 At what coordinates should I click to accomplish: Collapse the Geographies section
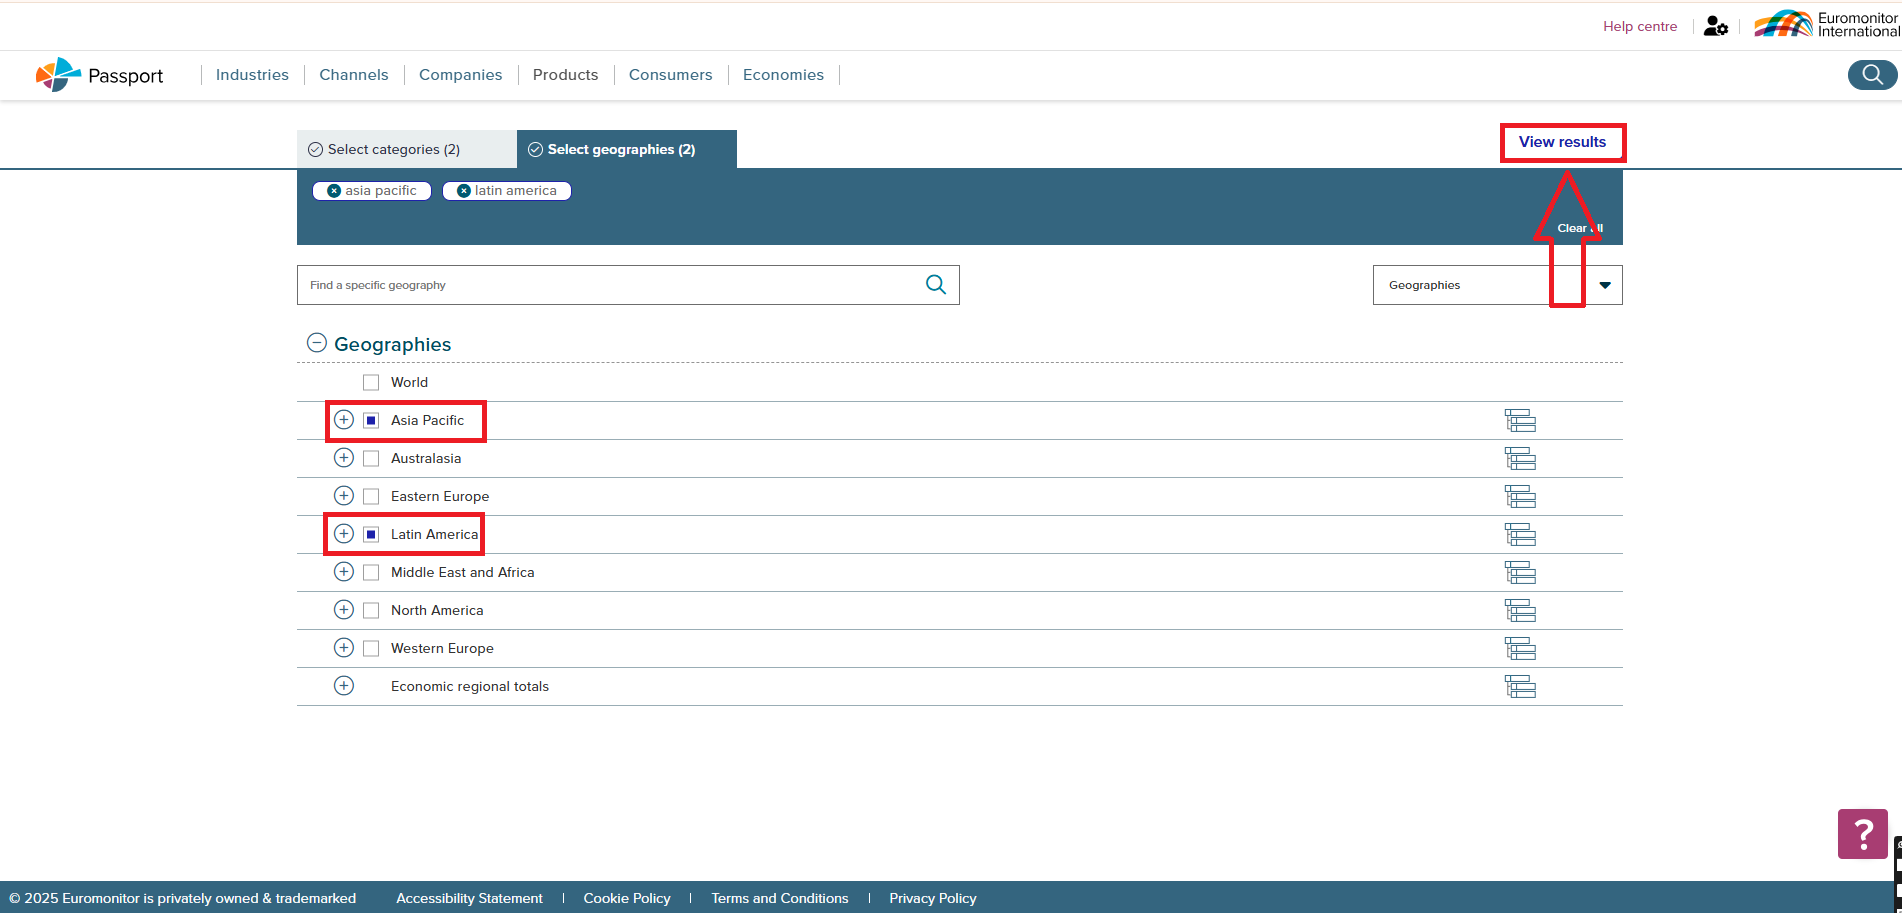(316, 343)
